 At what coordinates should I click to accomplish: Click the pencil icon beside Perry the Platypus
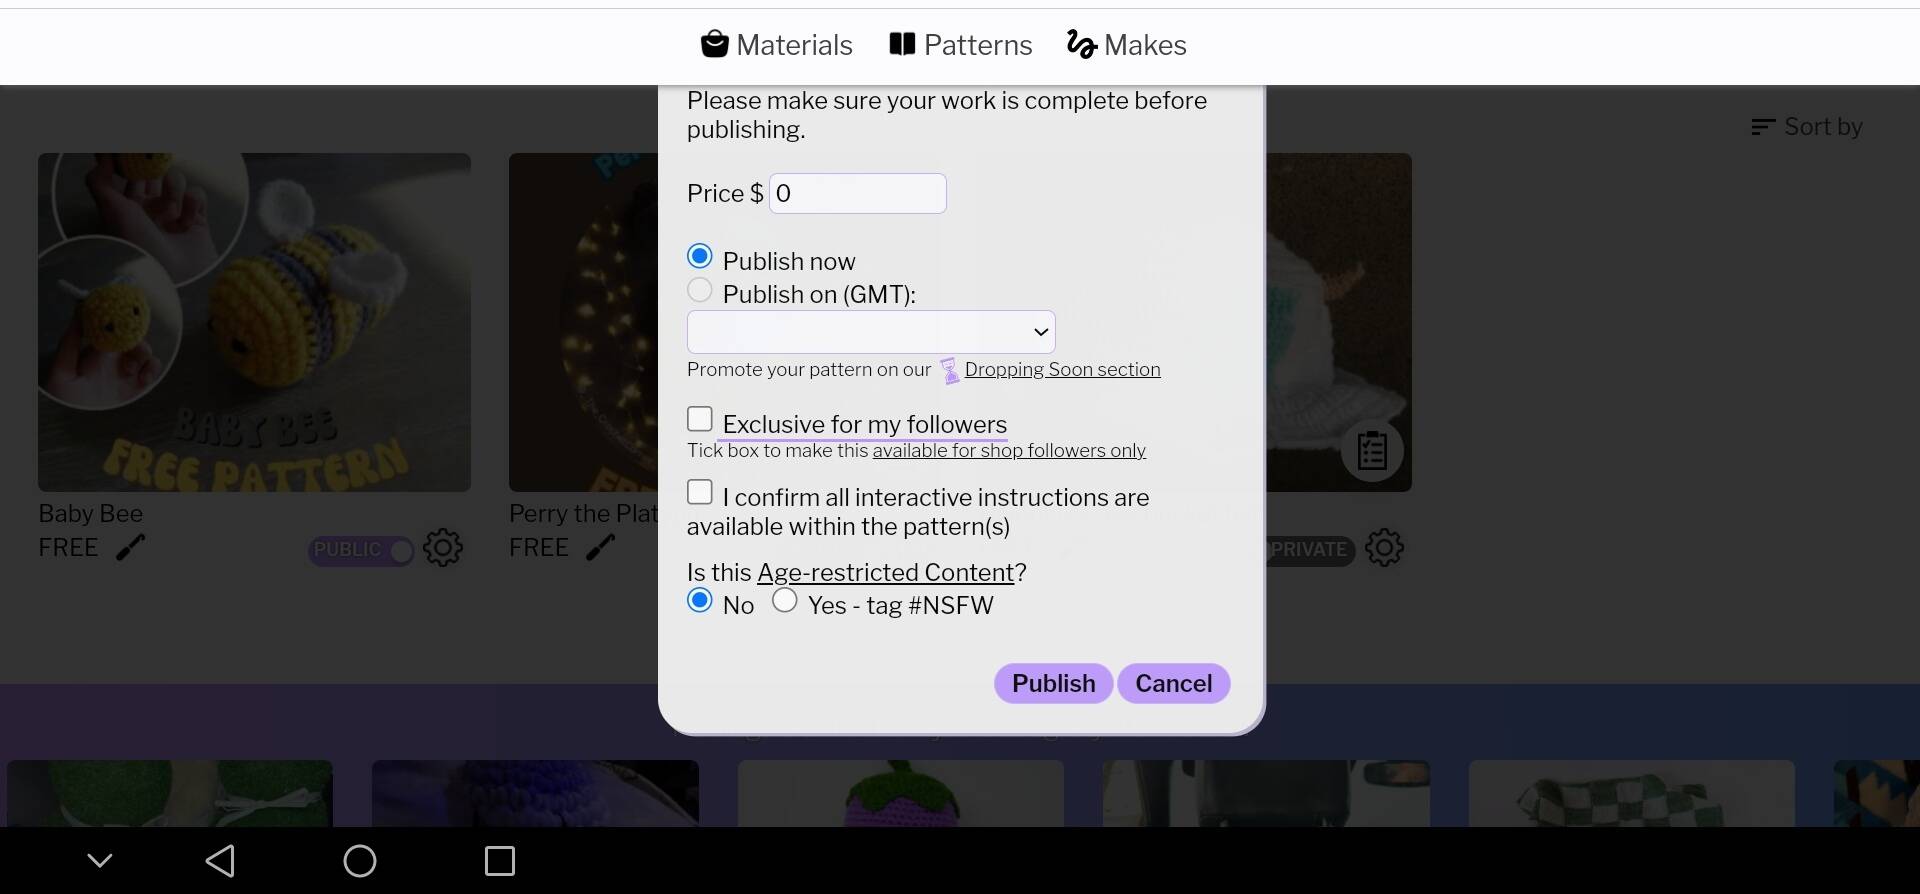coord(600,548)
